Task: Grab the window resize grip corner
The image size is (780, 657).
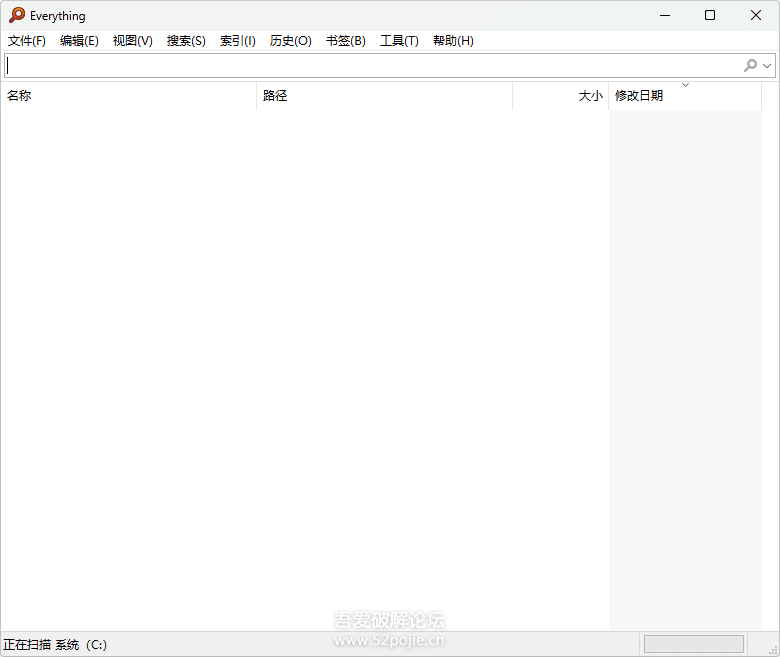Action: pos(773,649)
